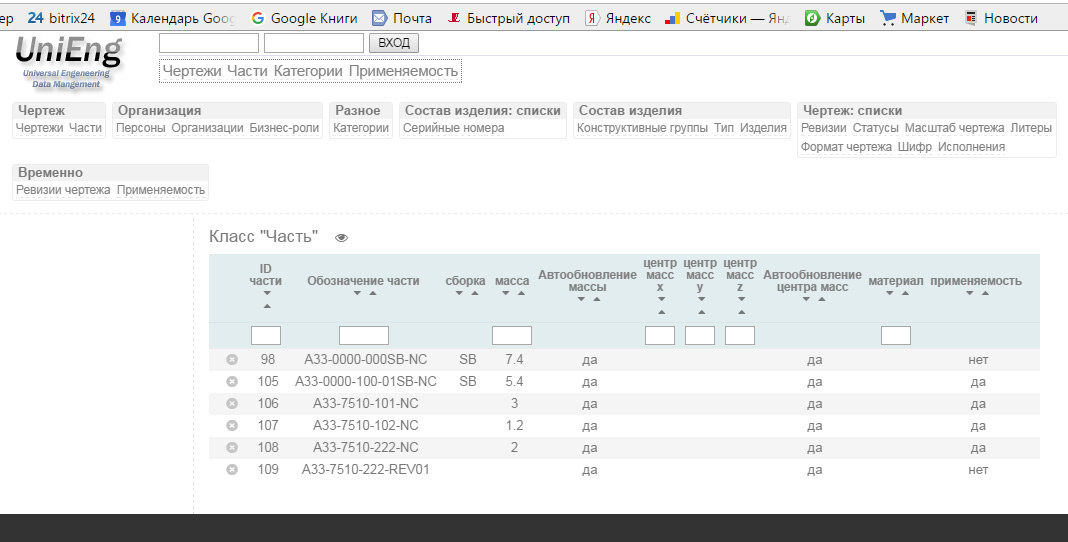The height and width of the screenshot is (542, 1068).
Task: Open Применяемость in the top navigation
Action: tap(403, 71)
